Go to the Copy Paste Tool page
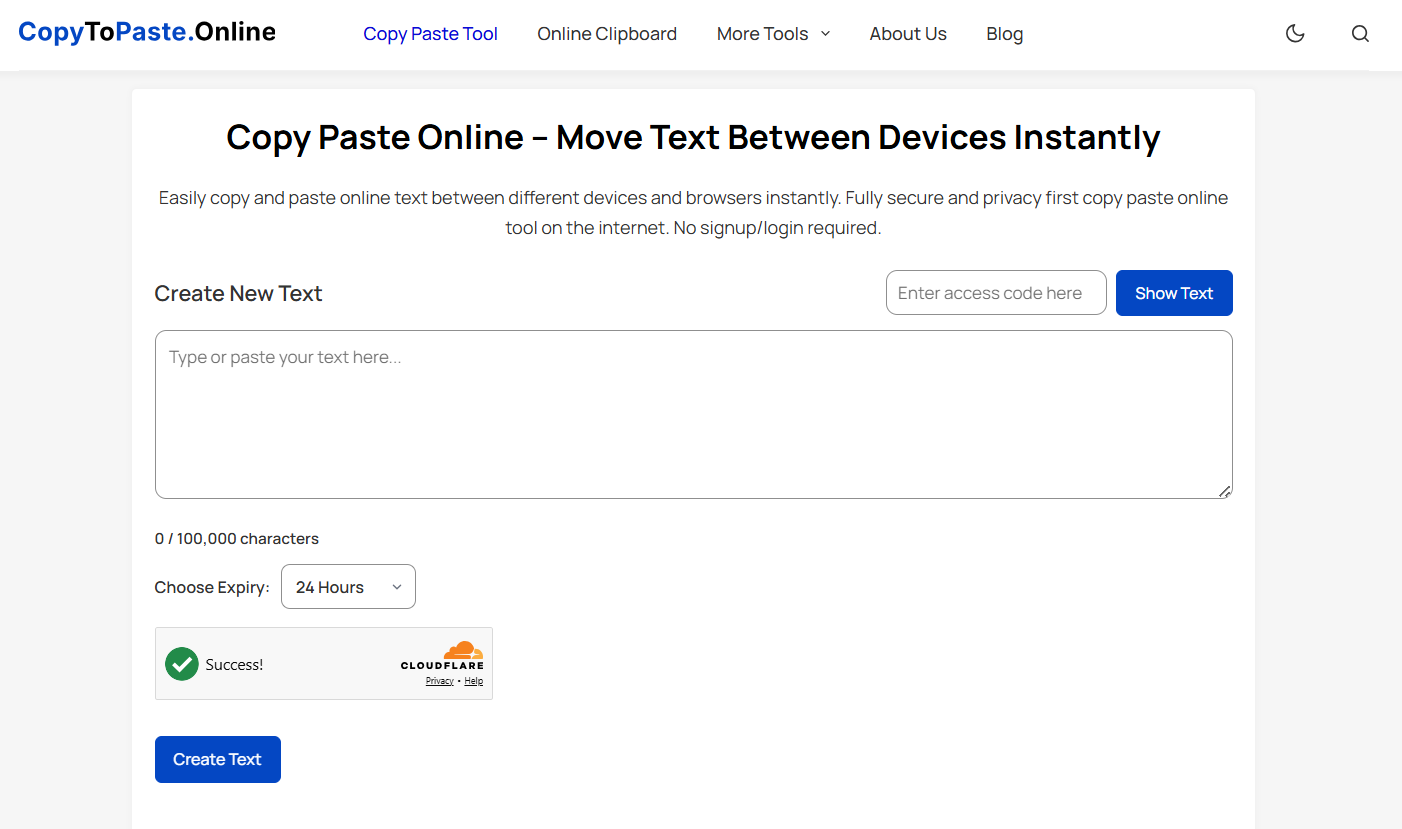The image size is (1402, 829). (430, 34)
